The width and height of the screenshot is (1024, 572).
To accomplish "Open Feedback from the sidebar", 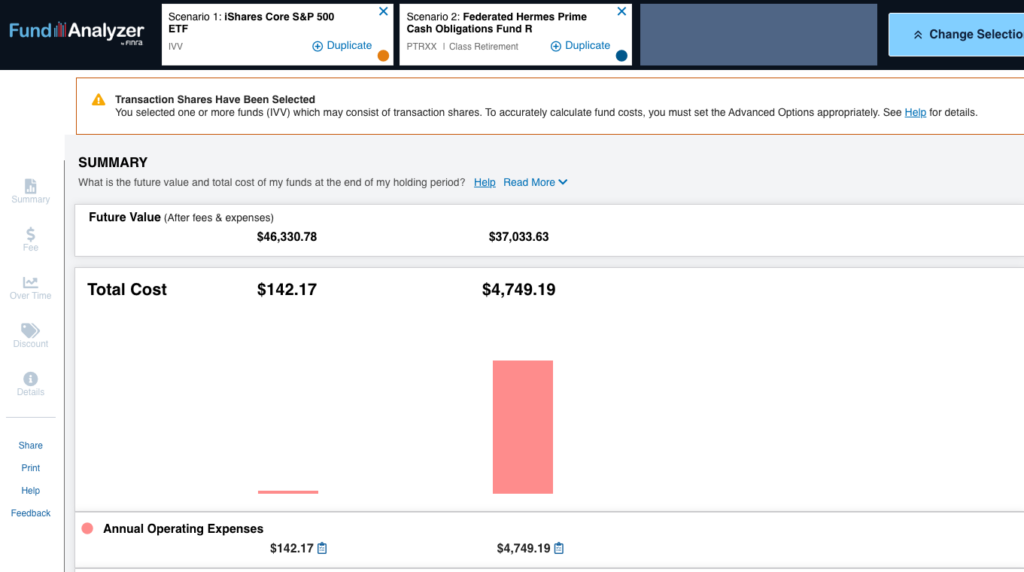I will 30,513.
